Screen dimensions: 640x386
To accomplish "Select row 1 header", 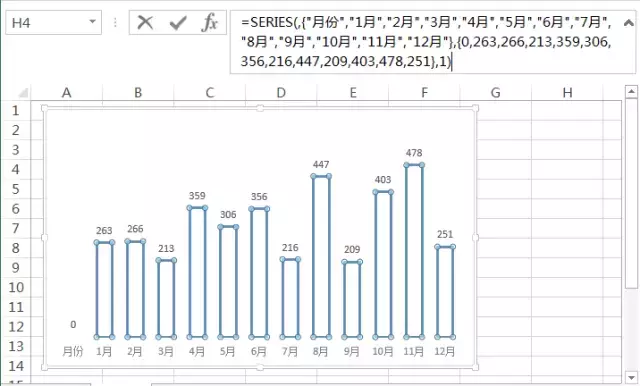I will coord(16,110).
